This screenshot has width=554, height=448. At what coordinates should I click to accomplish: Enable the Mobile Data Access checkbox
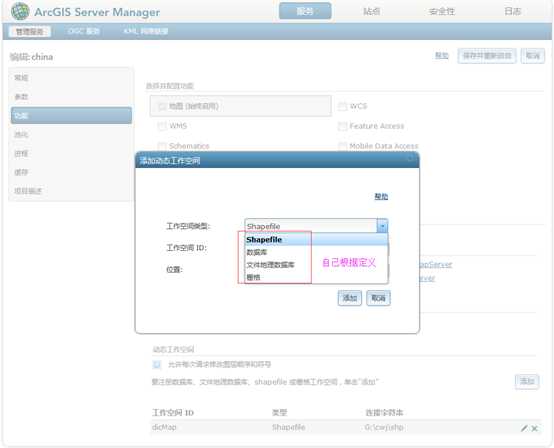click(342, 146)
